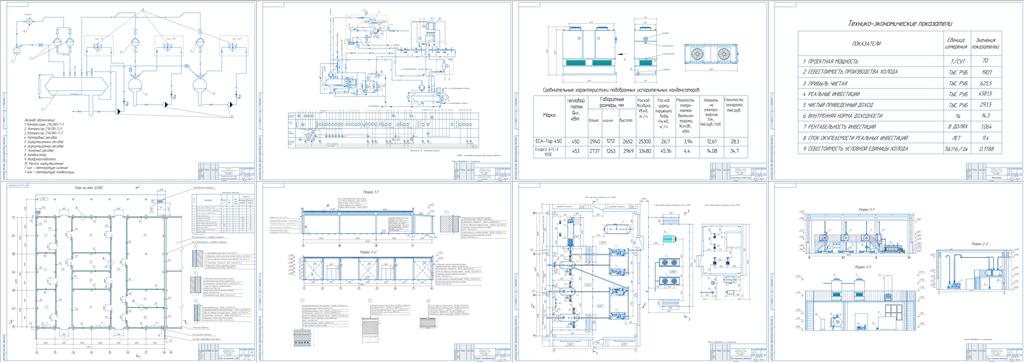The width and height of the screenshot is (1024, 362).
Task: Select the sheet with 'Разрез 1-1' building sections
Action: (385, 272)
